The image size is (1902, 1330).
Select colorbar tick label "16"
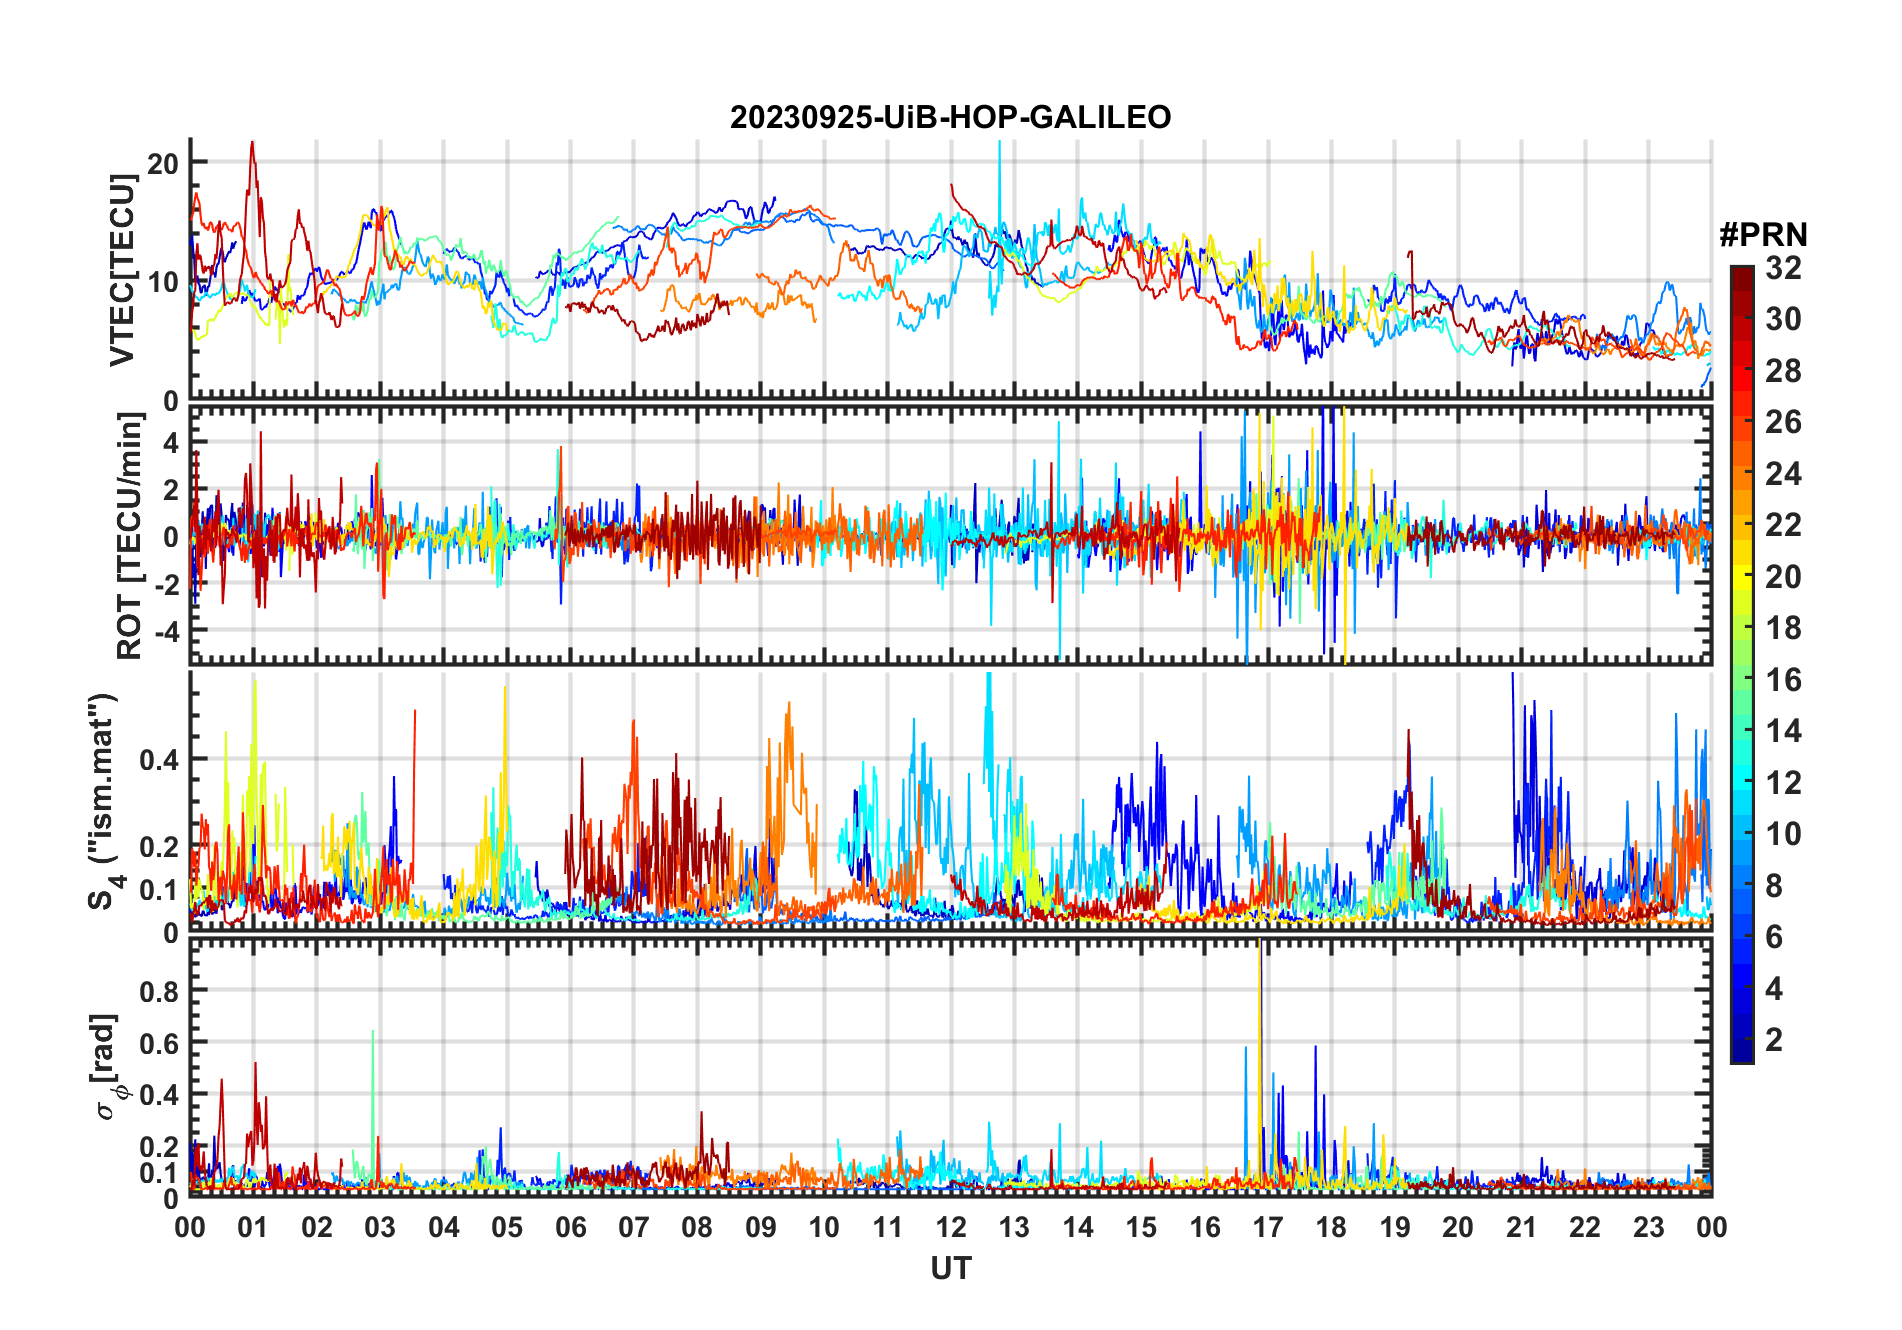tap(1783, 680)
